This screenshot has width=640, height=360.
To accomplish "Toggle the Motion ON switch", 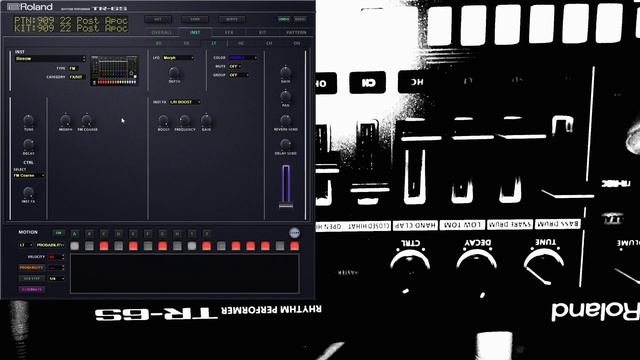I will click(x=58, y=233).
